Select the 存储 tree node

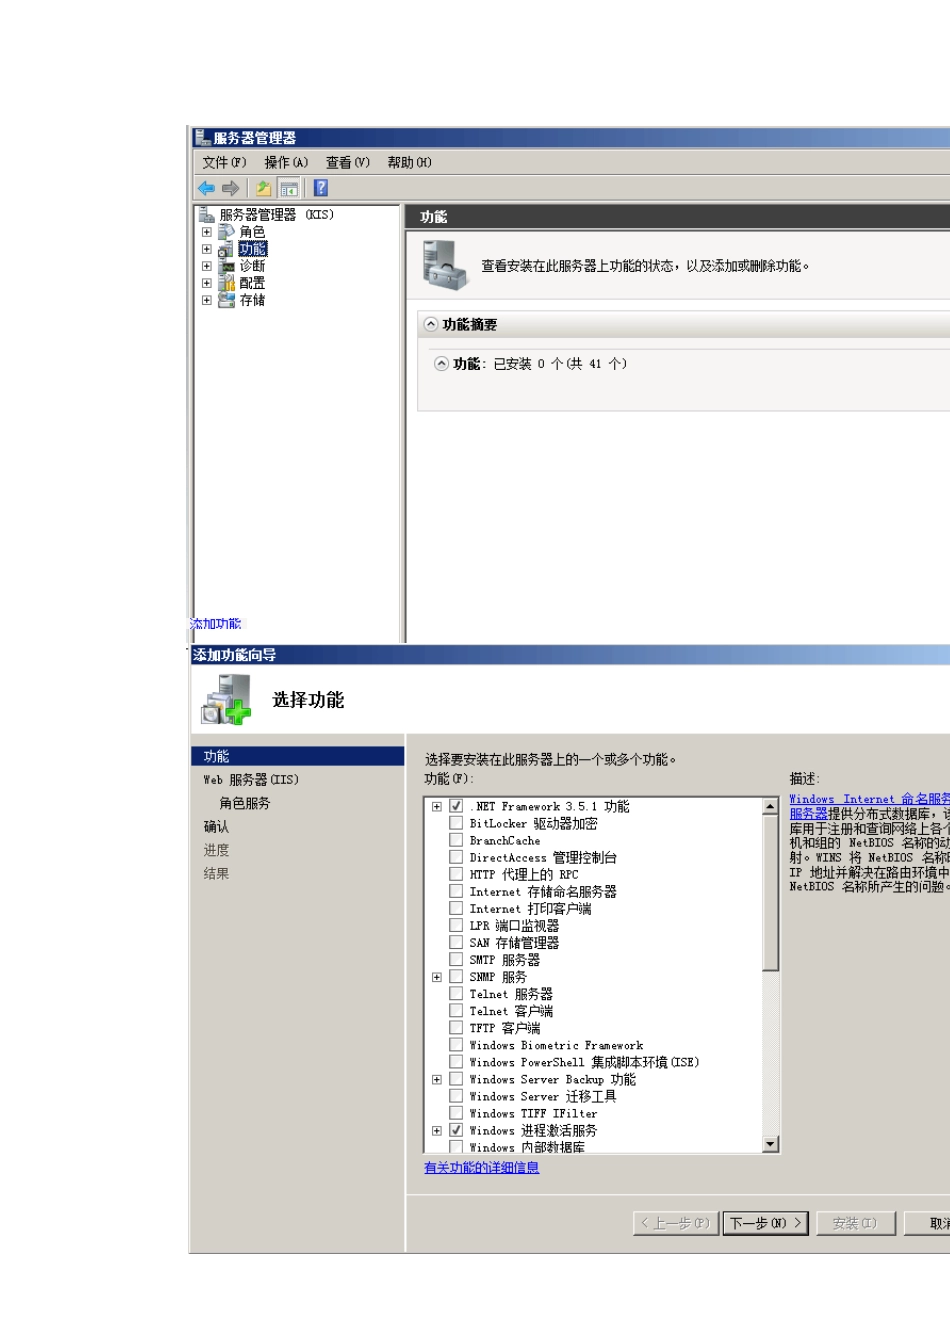252,300
